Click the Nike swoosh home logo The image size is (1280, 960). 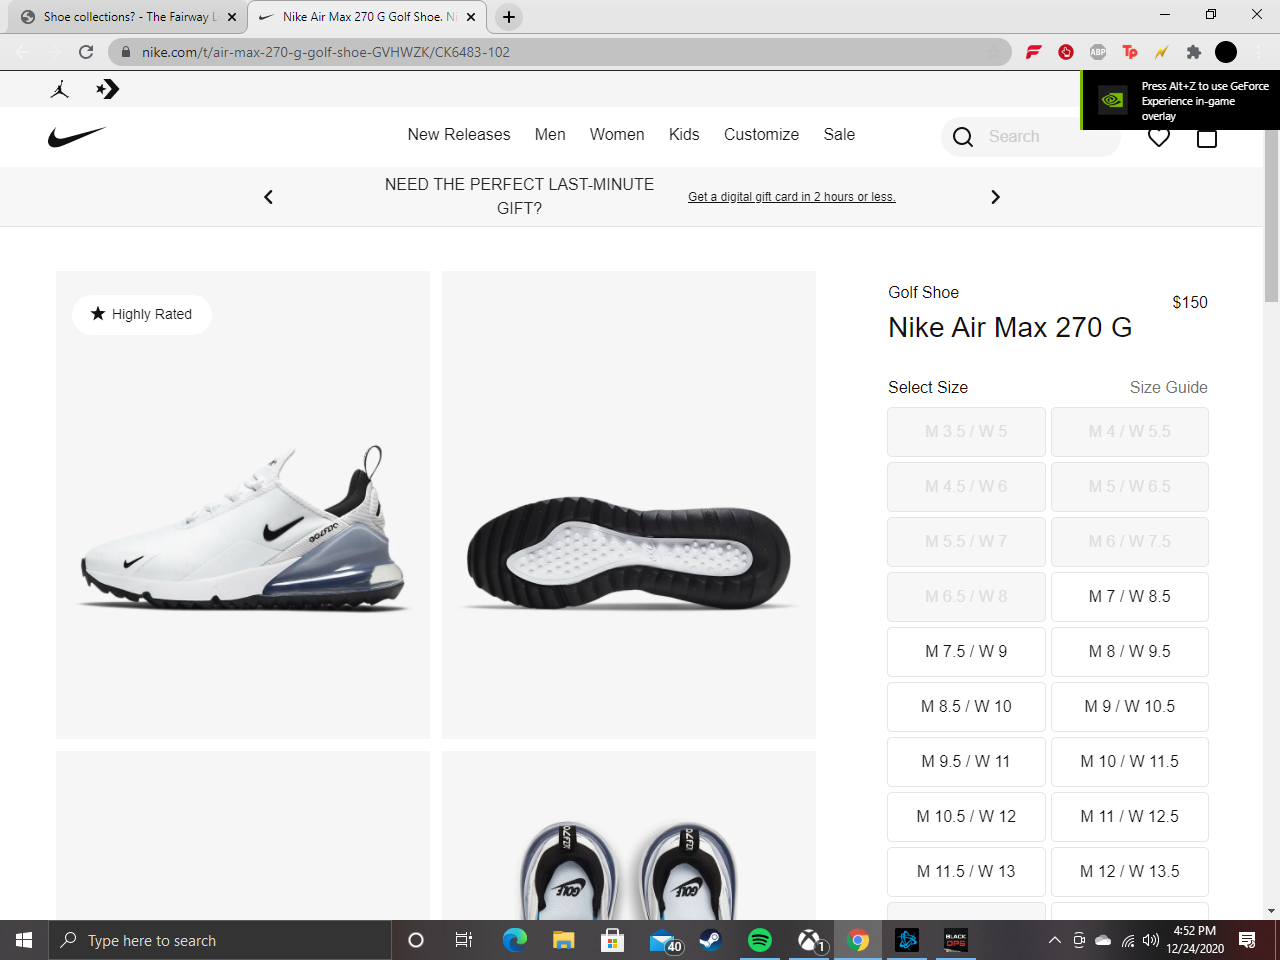pyautogui.click(x=77, y=137)
